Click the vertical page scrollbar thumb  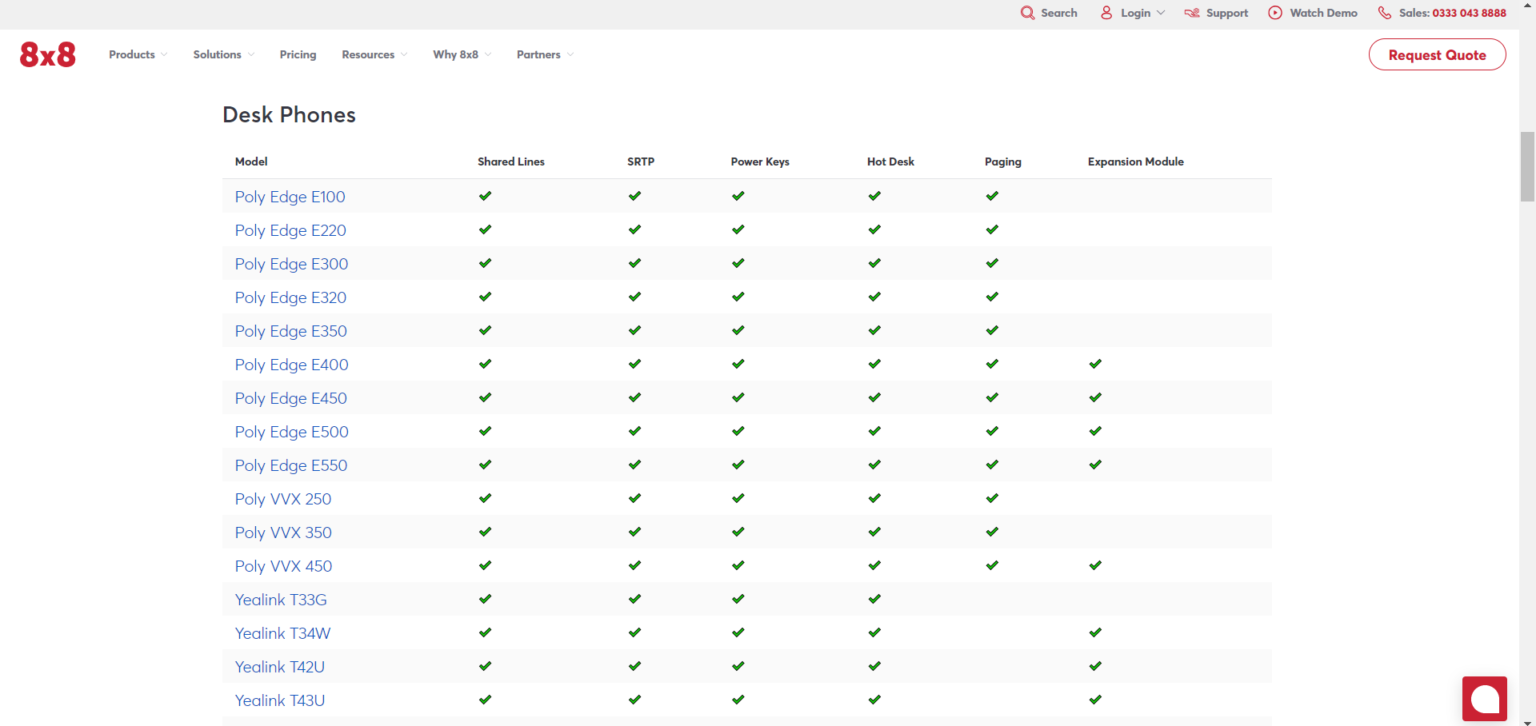(x=1527, y=166)
